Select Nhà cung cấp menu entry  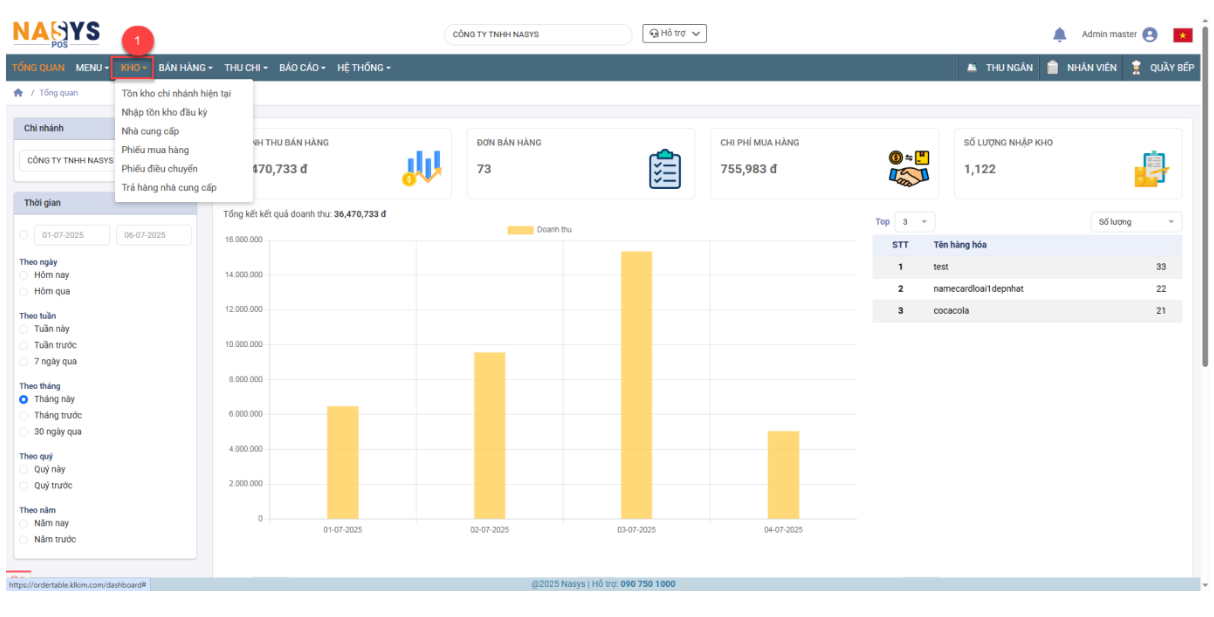[150, 131]
